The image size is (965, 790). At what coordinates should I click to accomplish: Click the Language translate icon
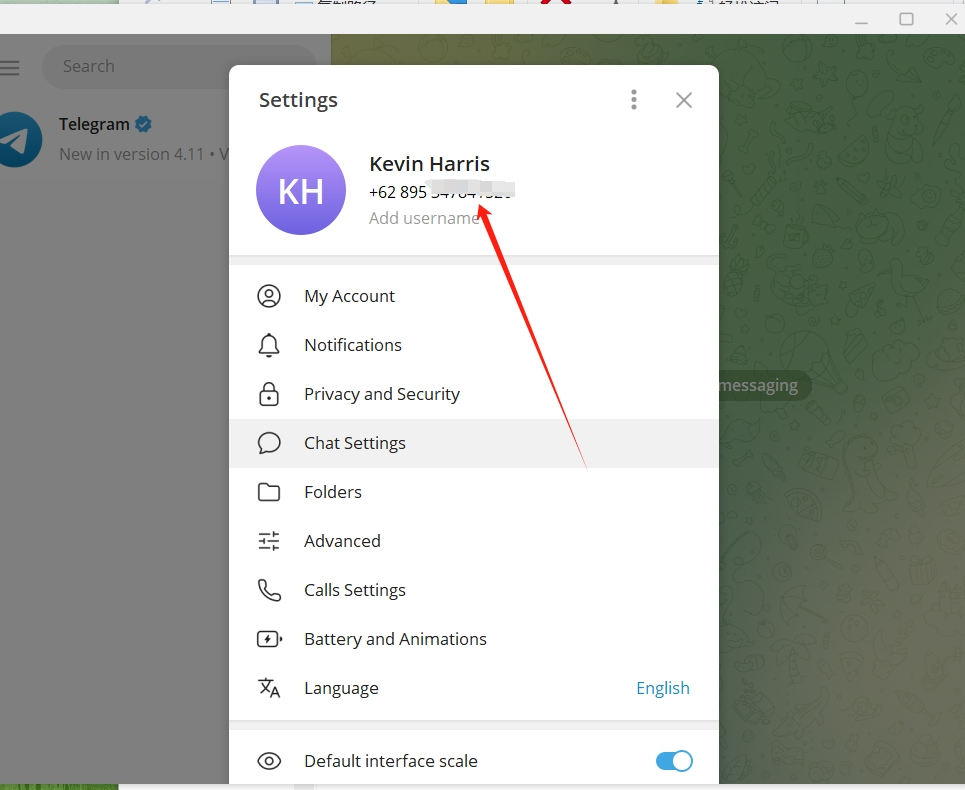pos(269,688)
